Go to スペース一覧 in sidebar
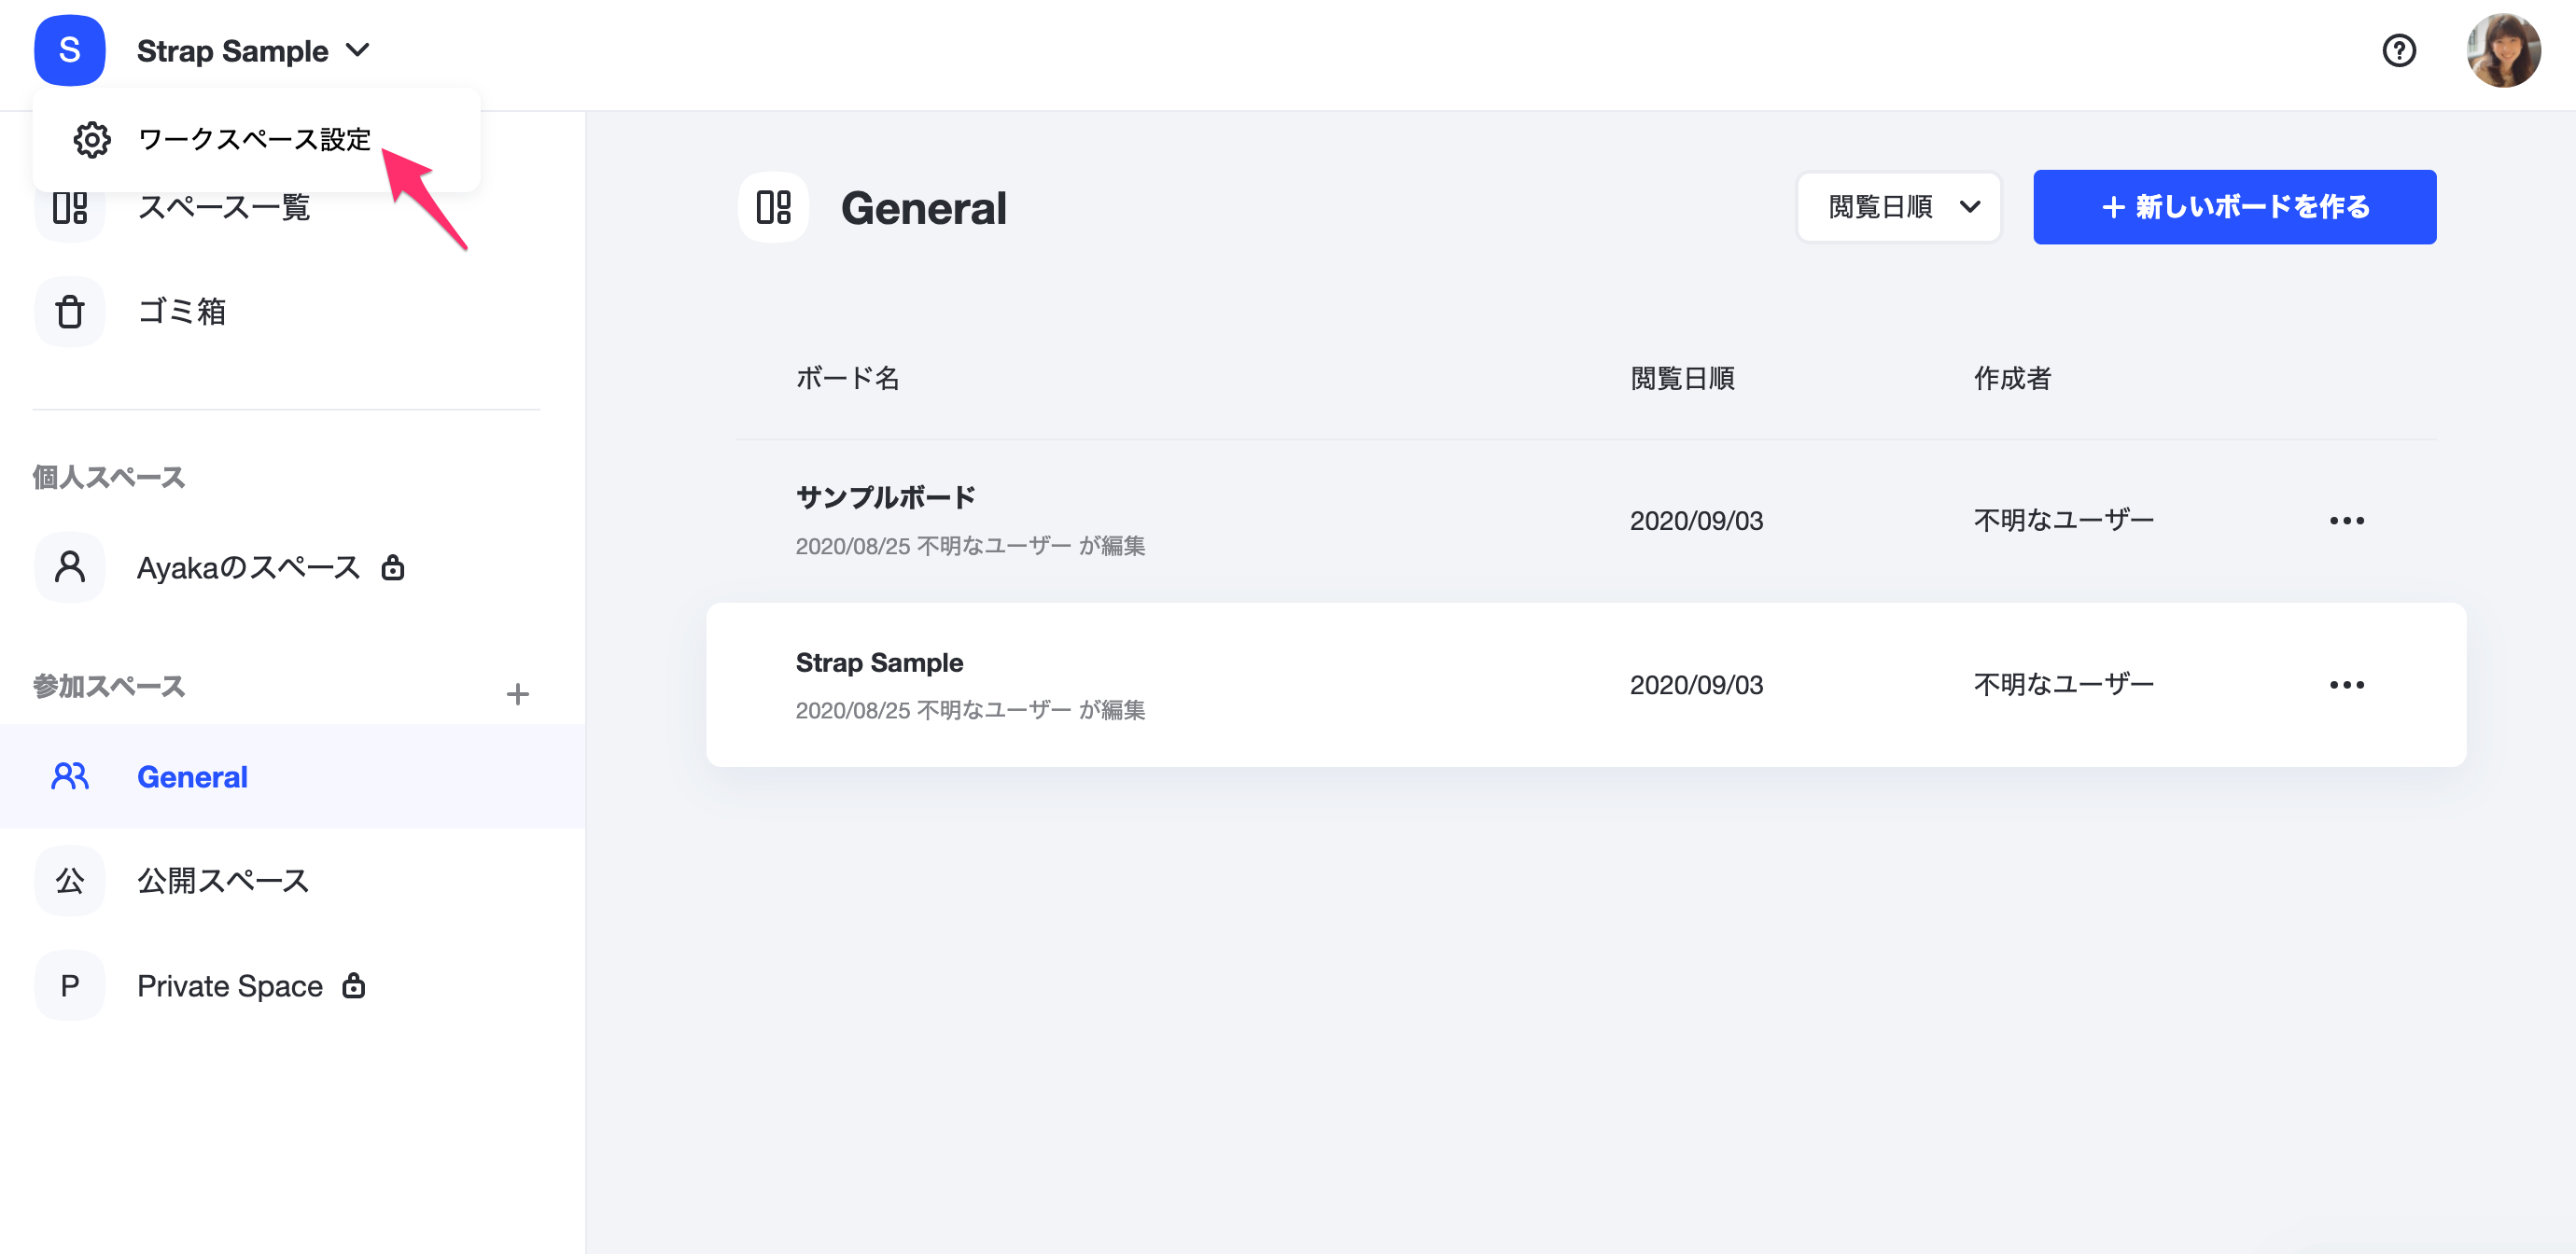 tap(223, 208)
